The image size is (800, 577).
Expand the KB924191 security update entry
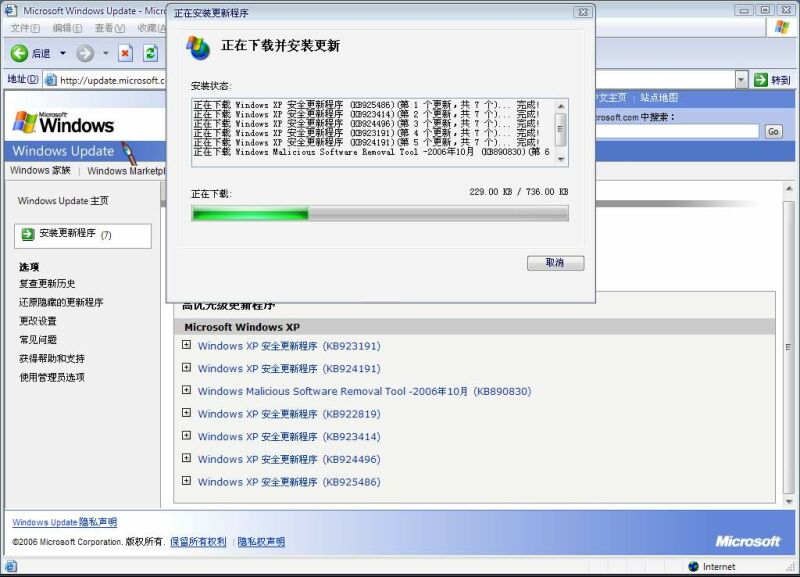pos(187,367)
